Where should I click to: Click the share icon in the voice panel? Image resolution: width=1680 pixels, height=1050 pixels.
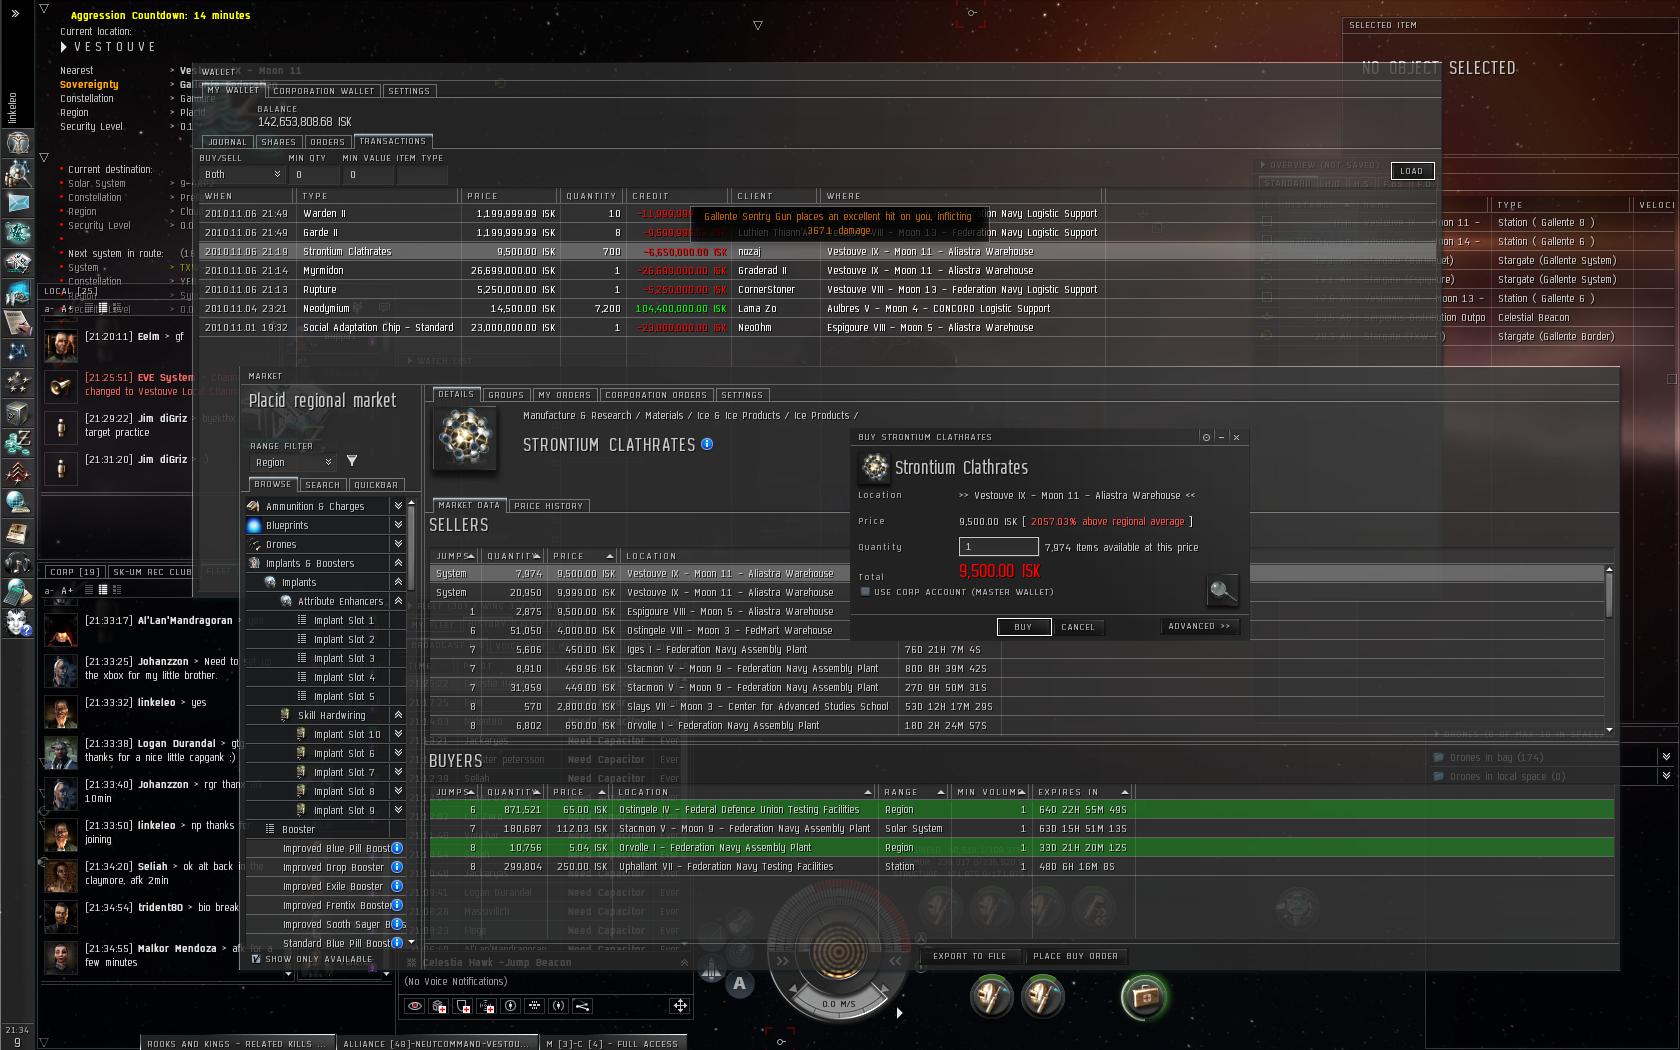tap(582, 1006)
